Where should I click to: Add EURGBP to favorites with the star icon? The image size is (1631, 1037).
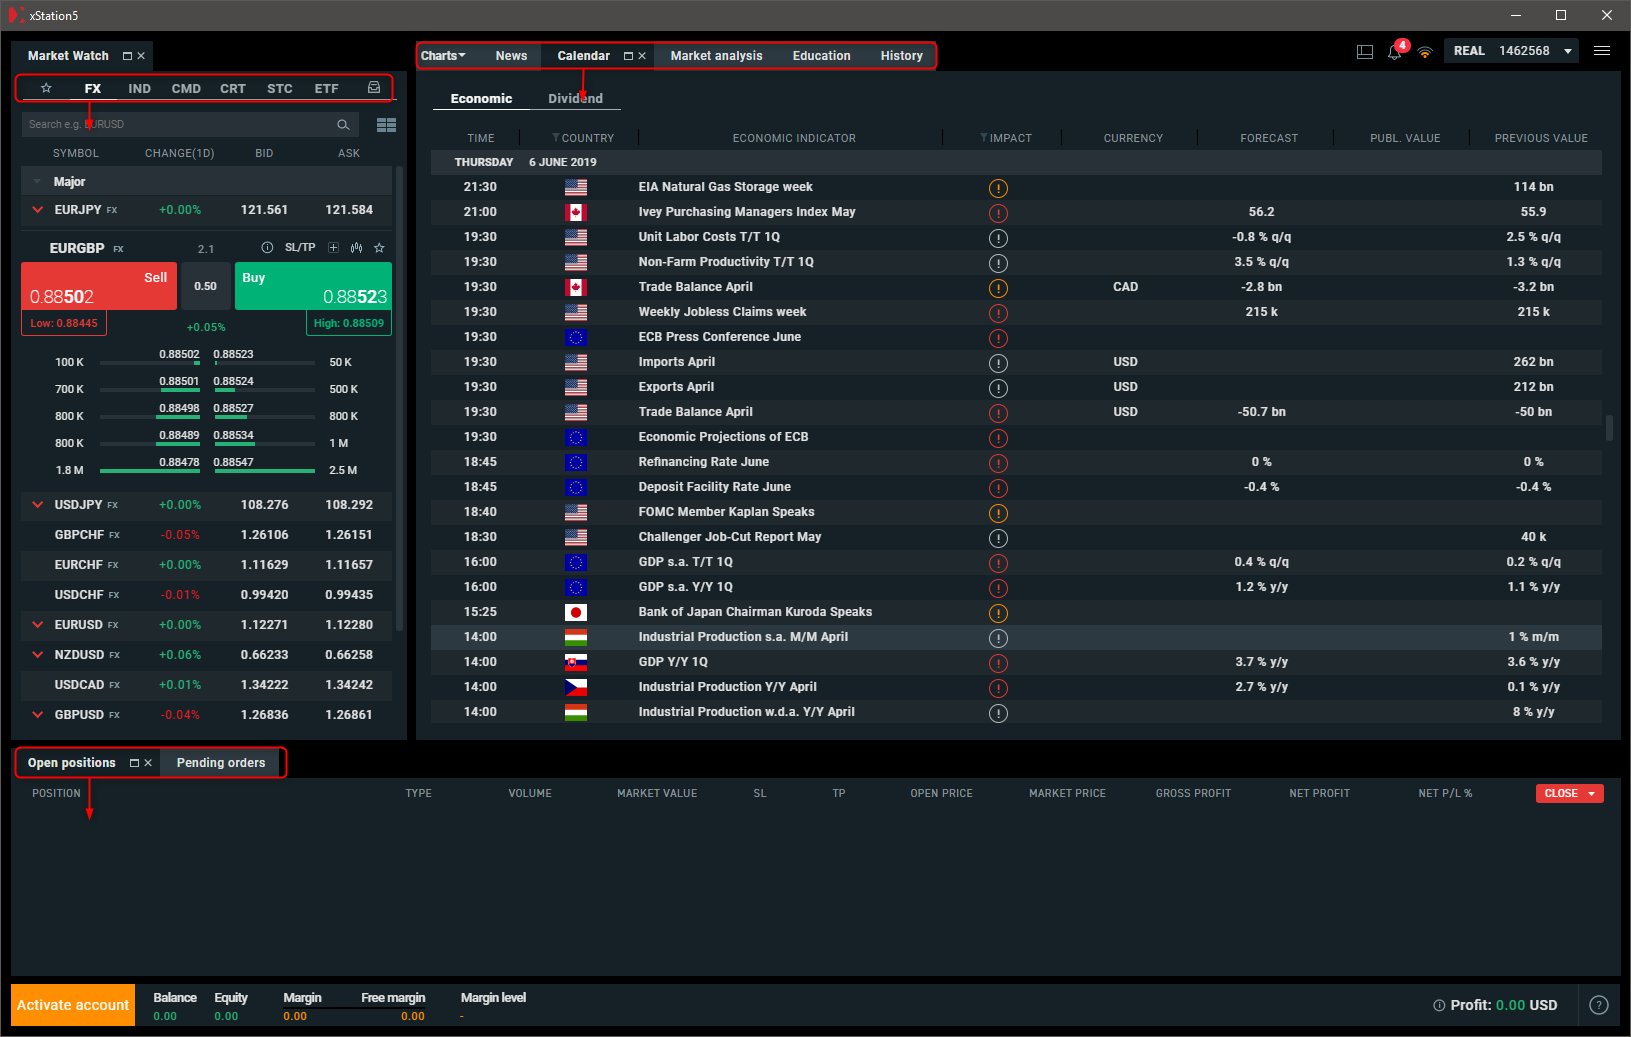click(379, 247)
